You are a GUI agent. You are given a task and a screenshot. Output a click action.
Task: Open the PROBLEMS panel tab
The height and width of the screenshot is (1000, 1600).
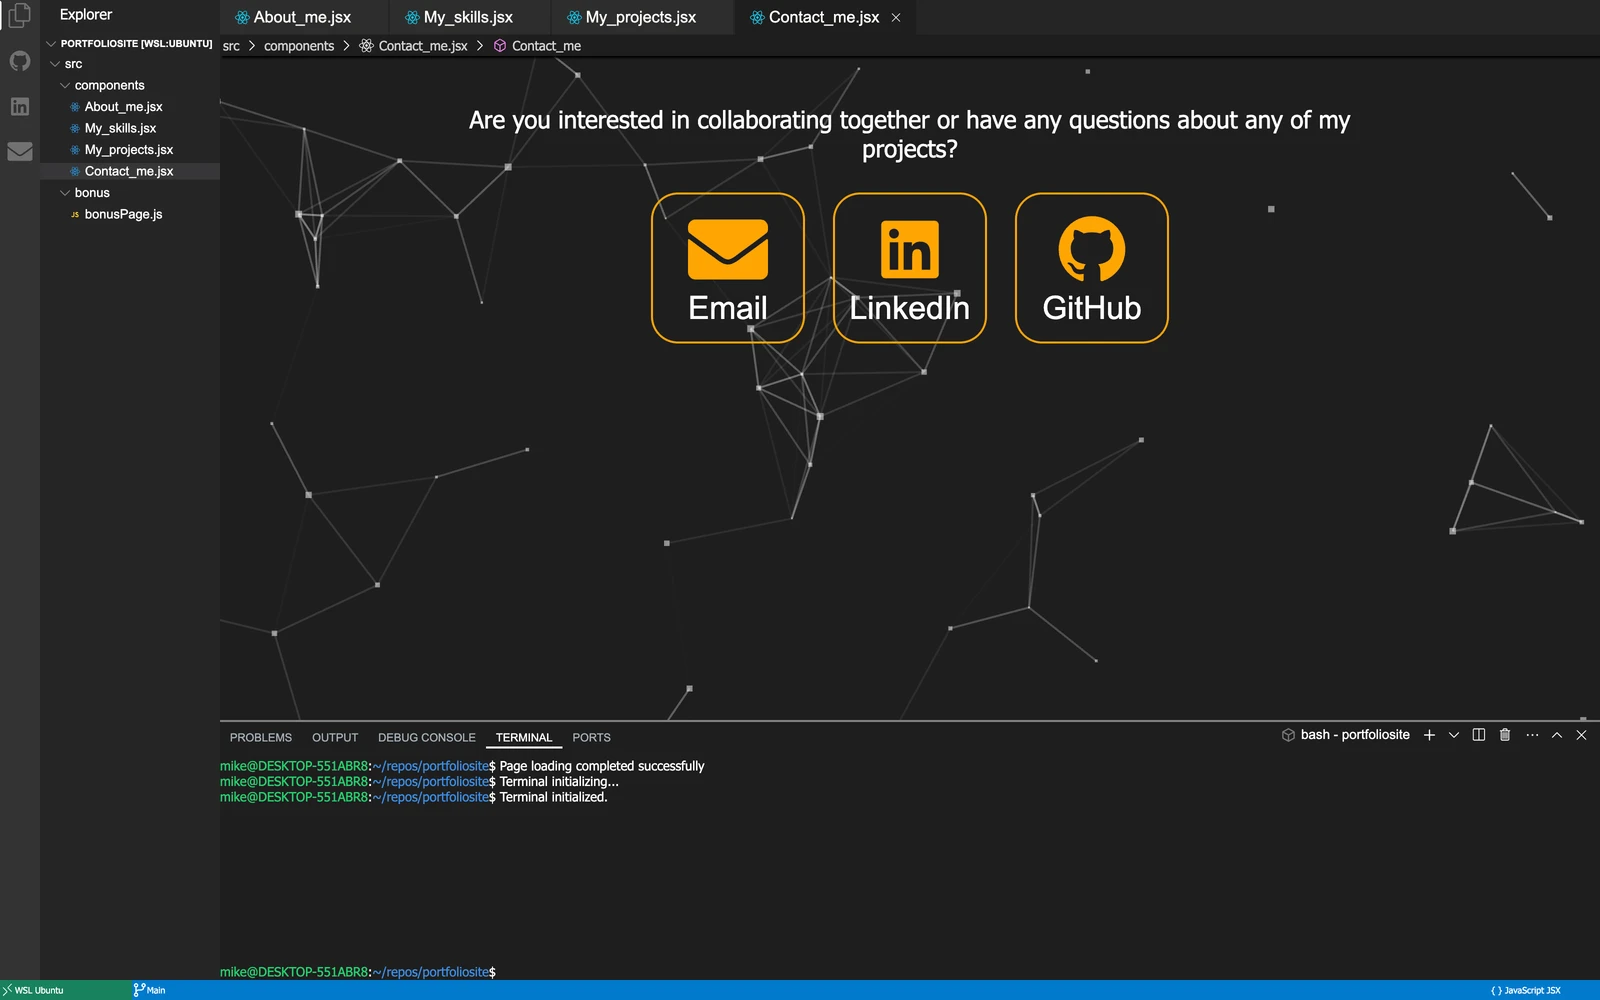tap(261, 737)
